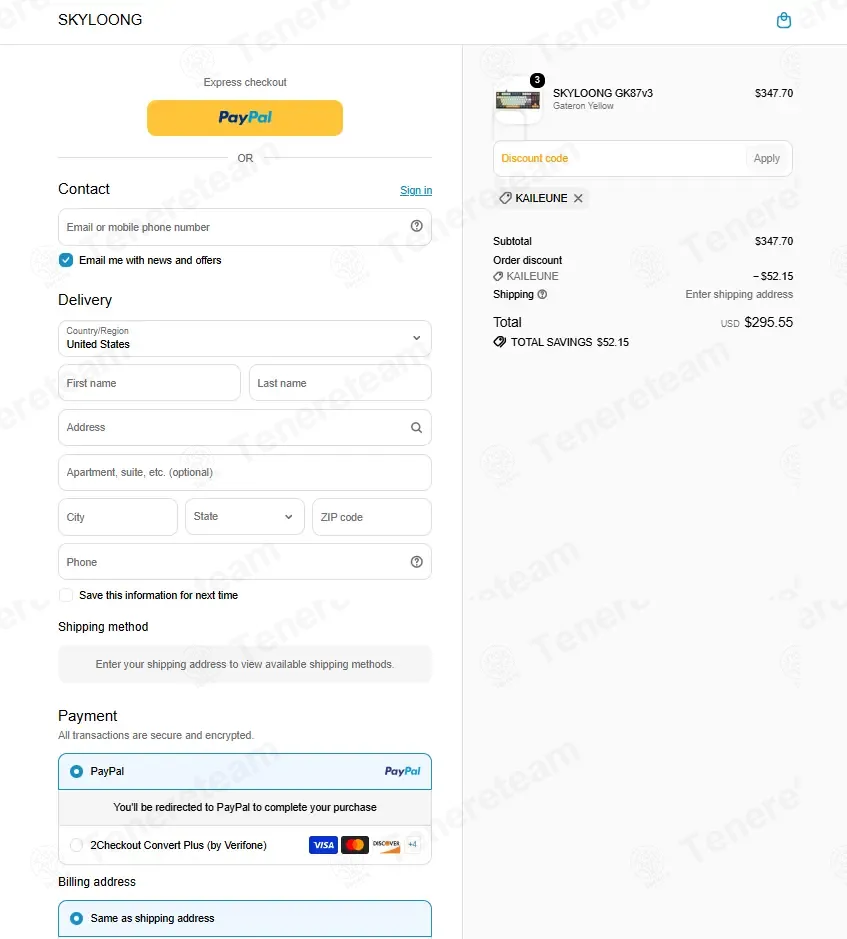This screenshot has width=847, height=939.
Task: Check Save this information for next time
Action: (x=66, y=595)
